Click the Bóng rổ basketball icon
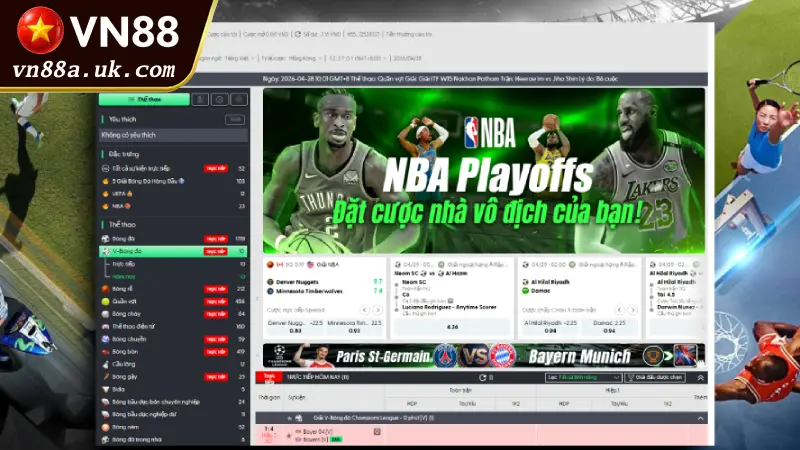 click(x=105, y=289)
